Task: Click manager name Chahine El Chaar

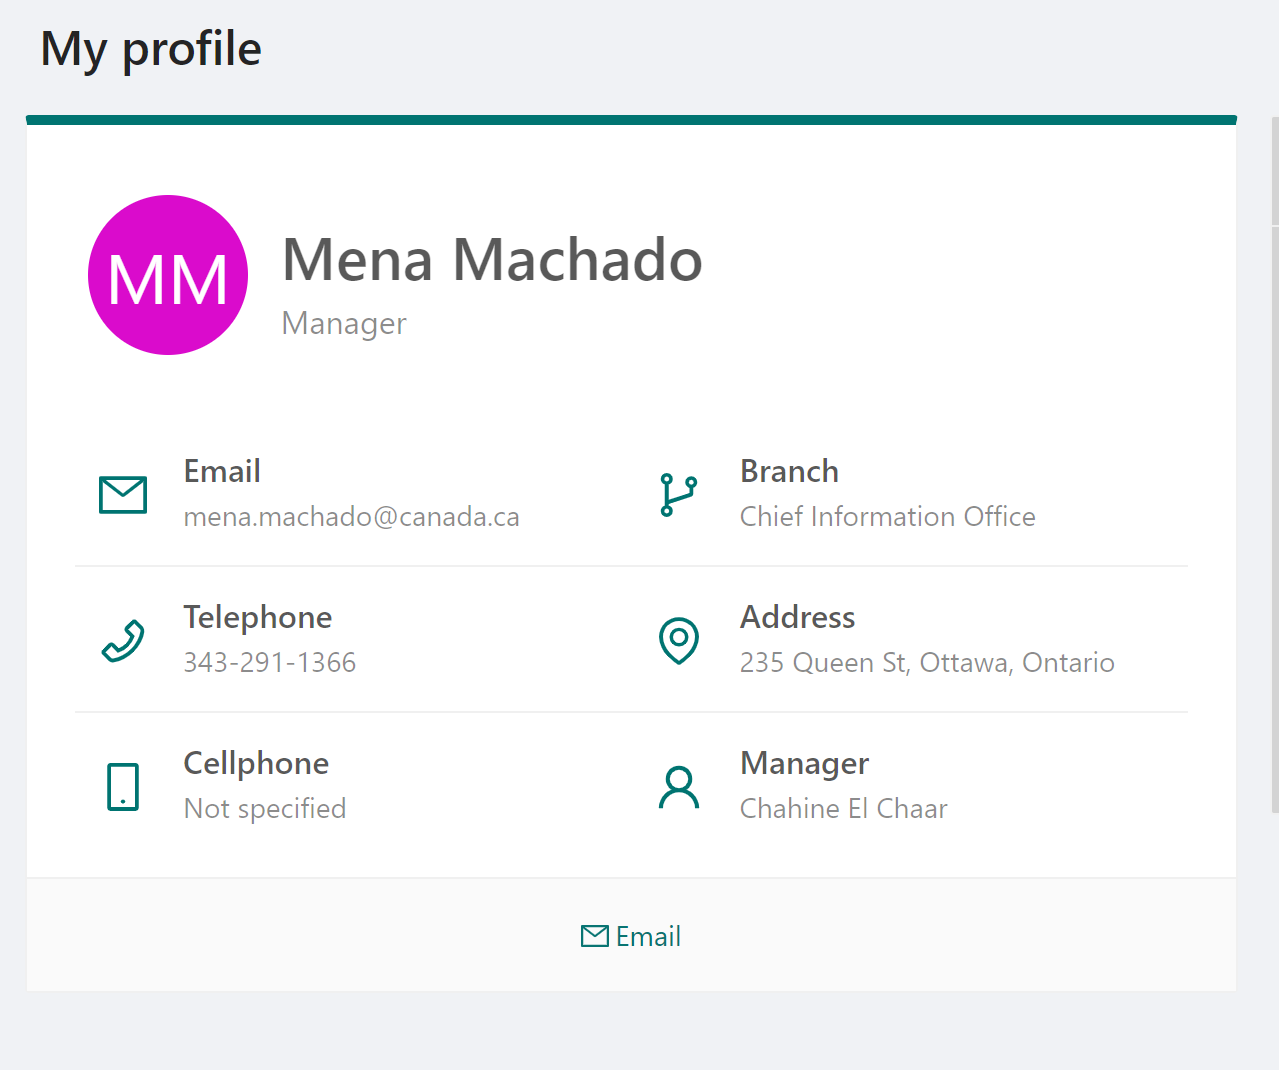Action: point(844,809)
